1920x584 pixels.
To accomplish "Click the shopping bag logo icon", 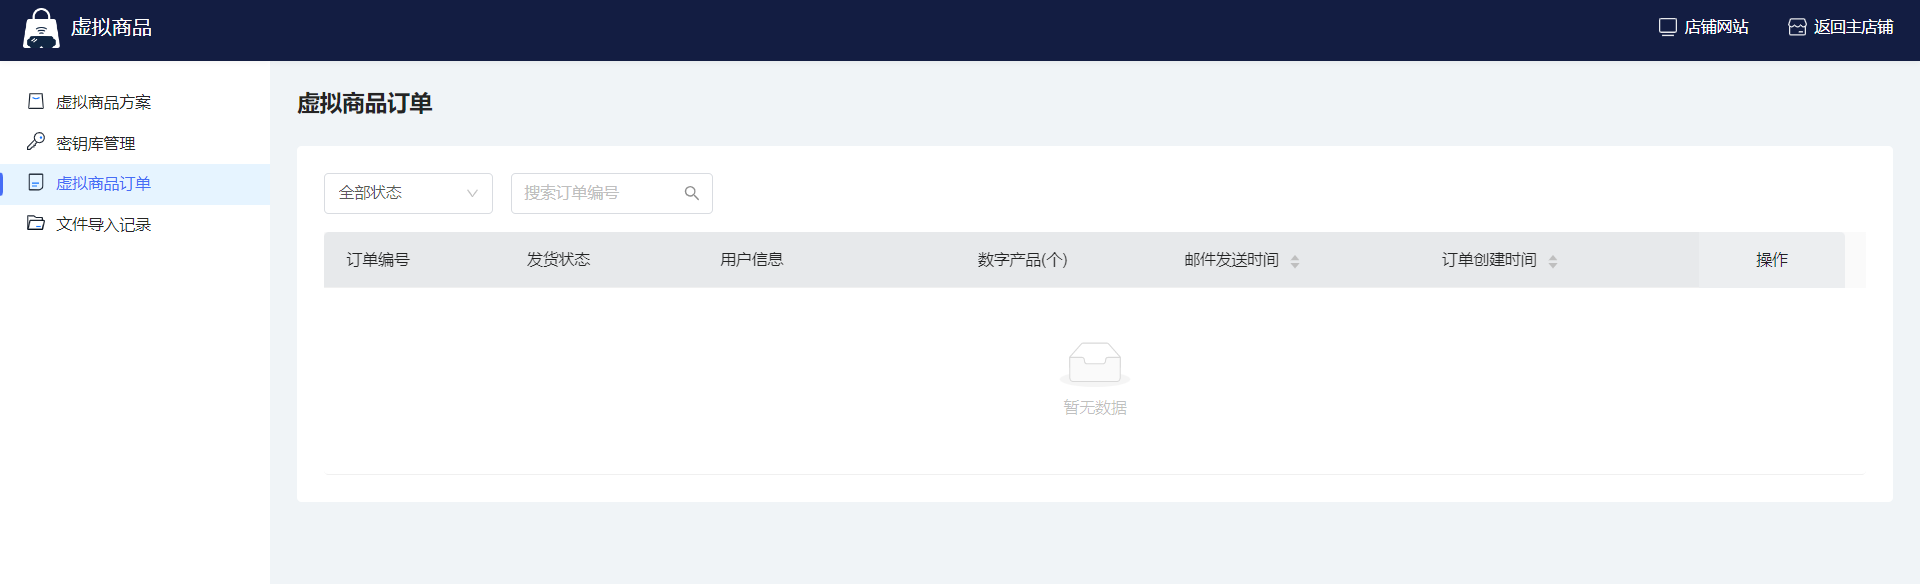I will pos(41,29).
